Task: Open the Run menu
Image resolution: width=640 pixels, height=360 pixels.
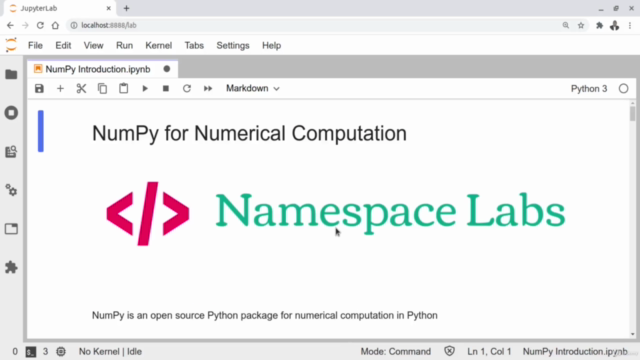Action: click(124, 45)
